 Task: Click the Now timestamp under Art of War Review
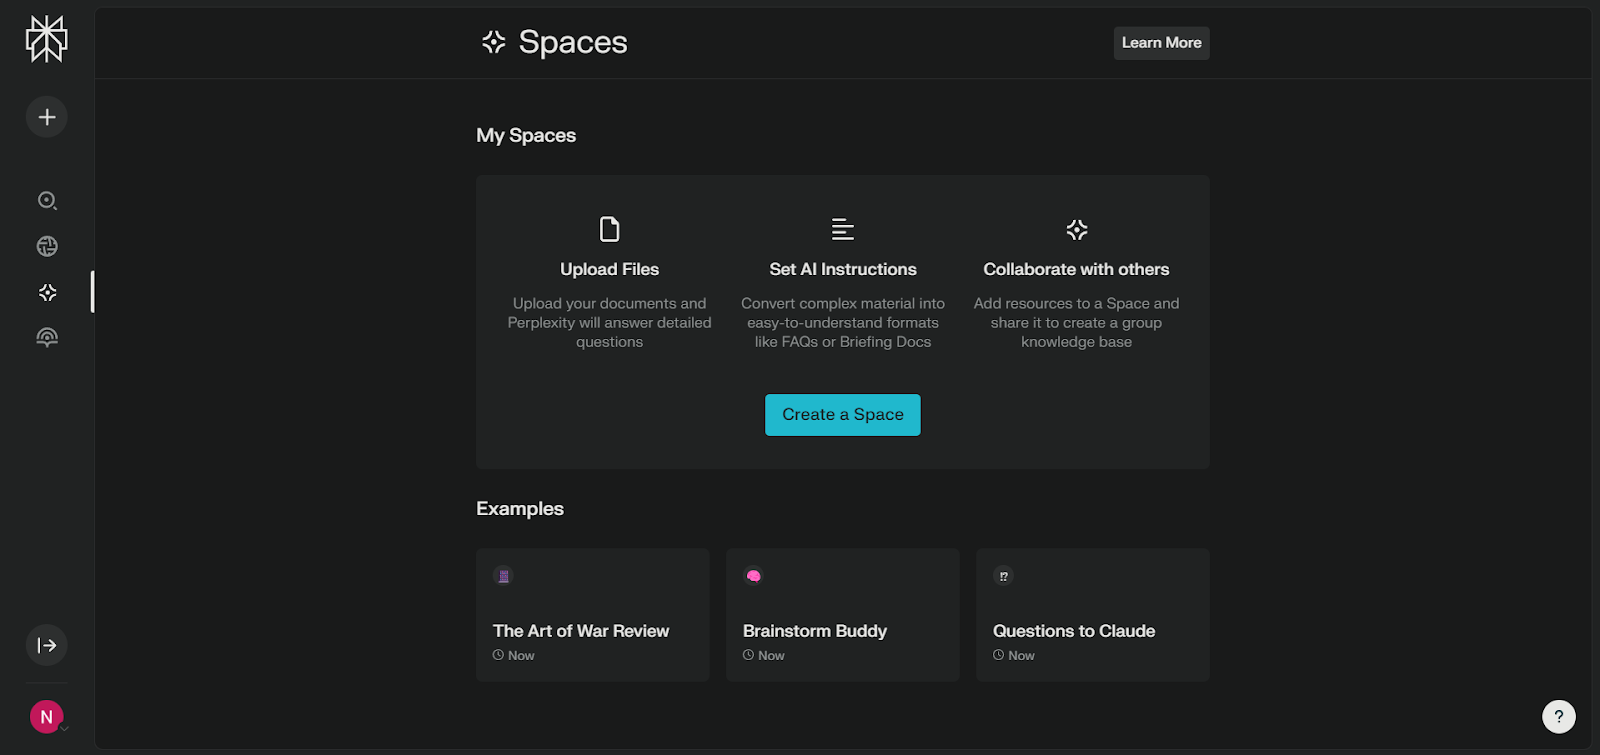point(514,656)
